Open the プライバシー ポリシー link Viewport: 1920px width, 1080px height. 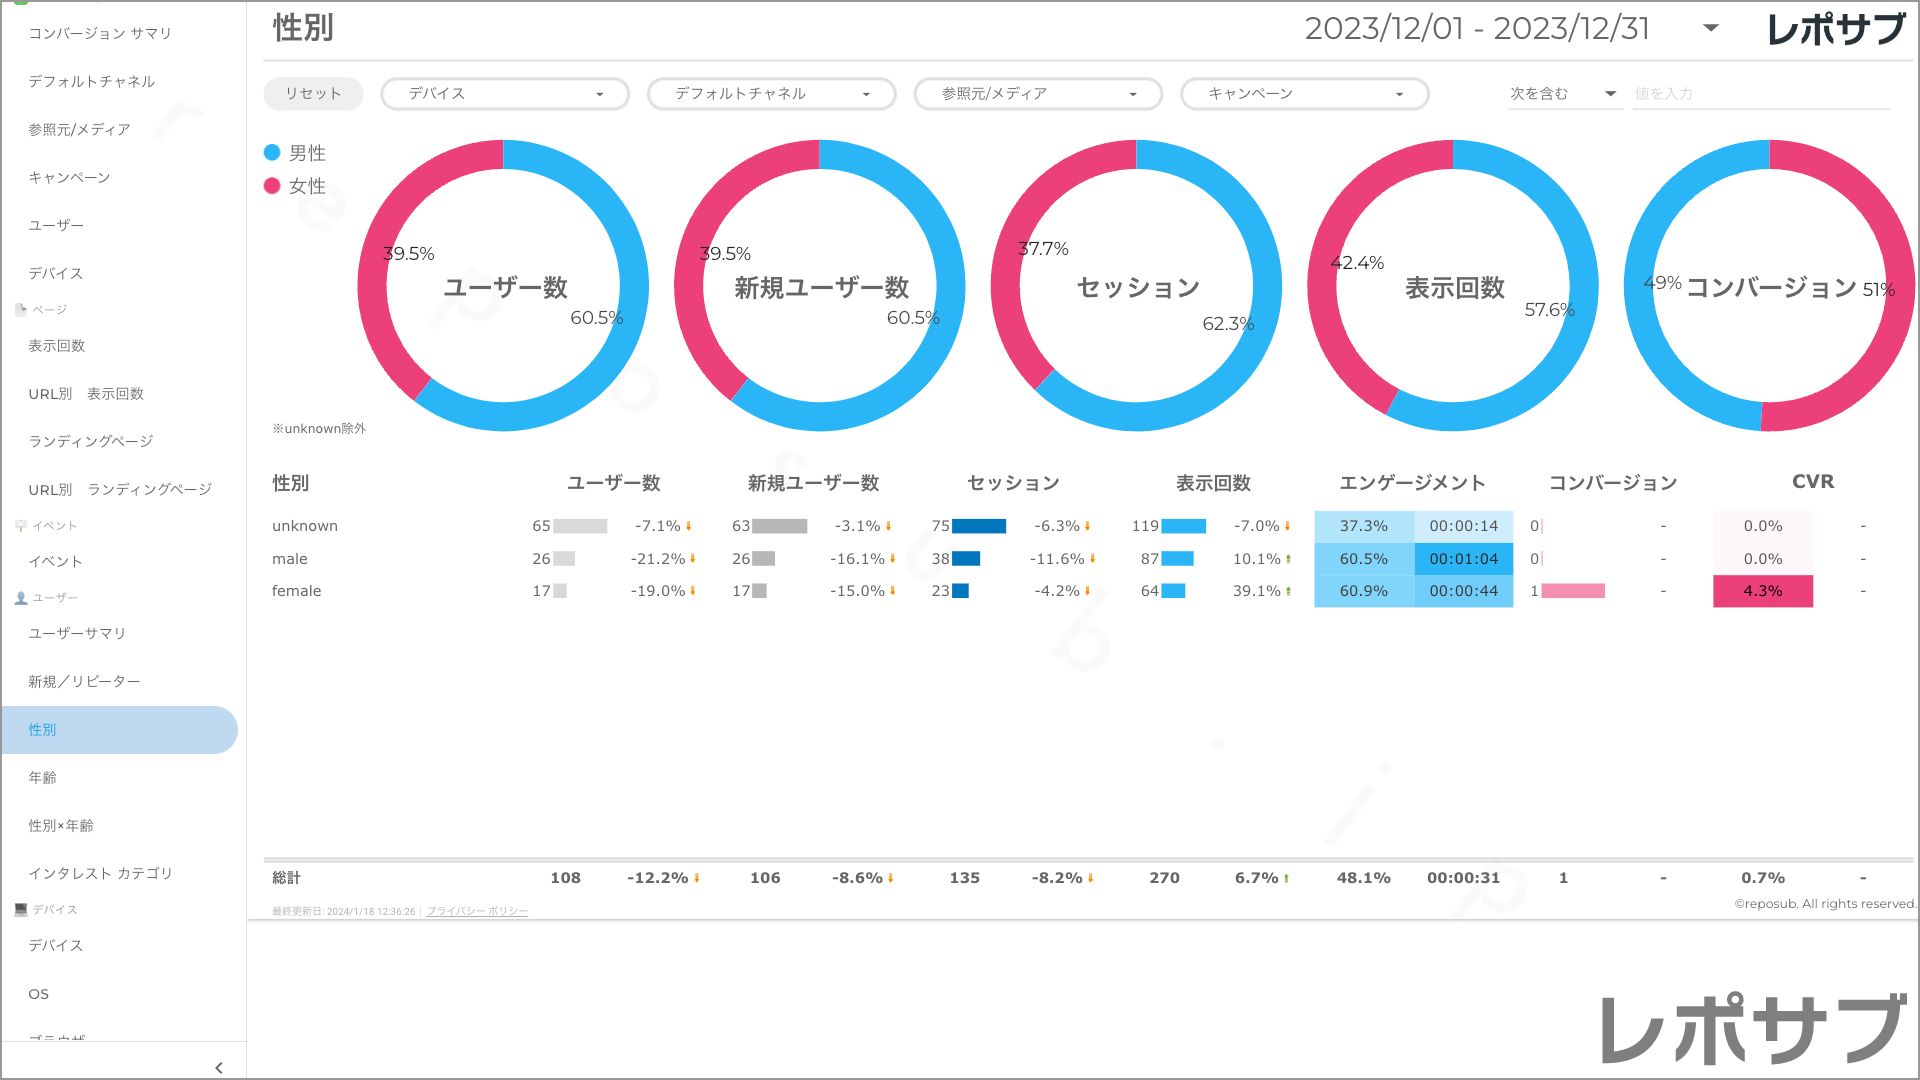477,911
